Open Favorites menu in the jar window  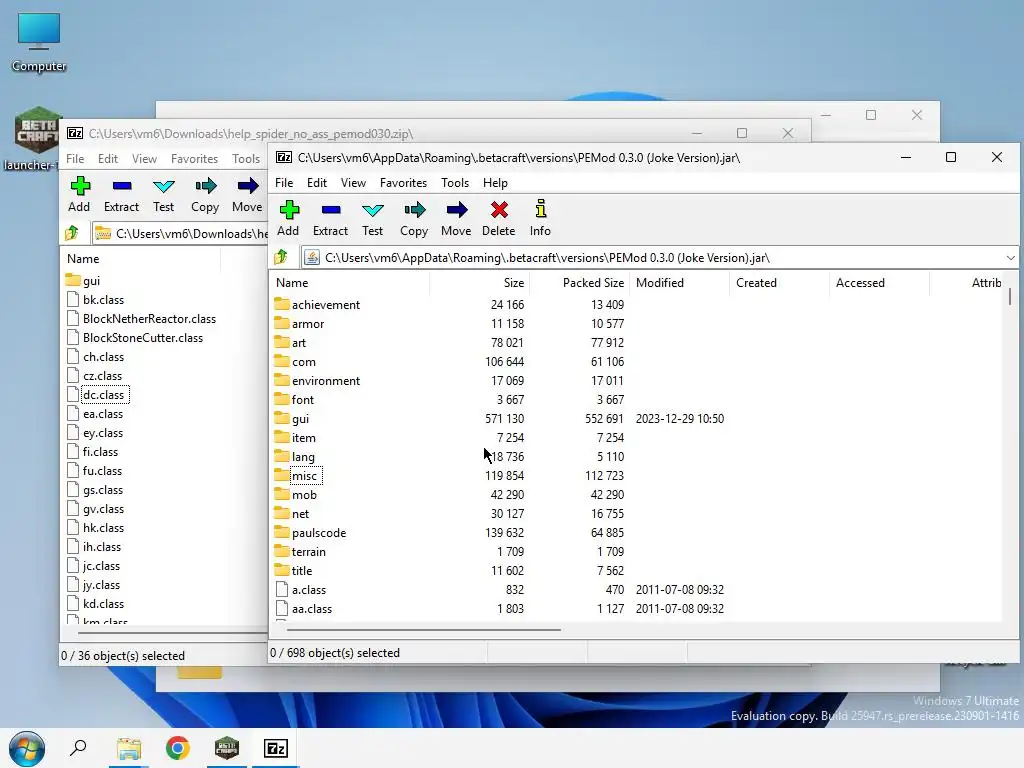[403, 183]
